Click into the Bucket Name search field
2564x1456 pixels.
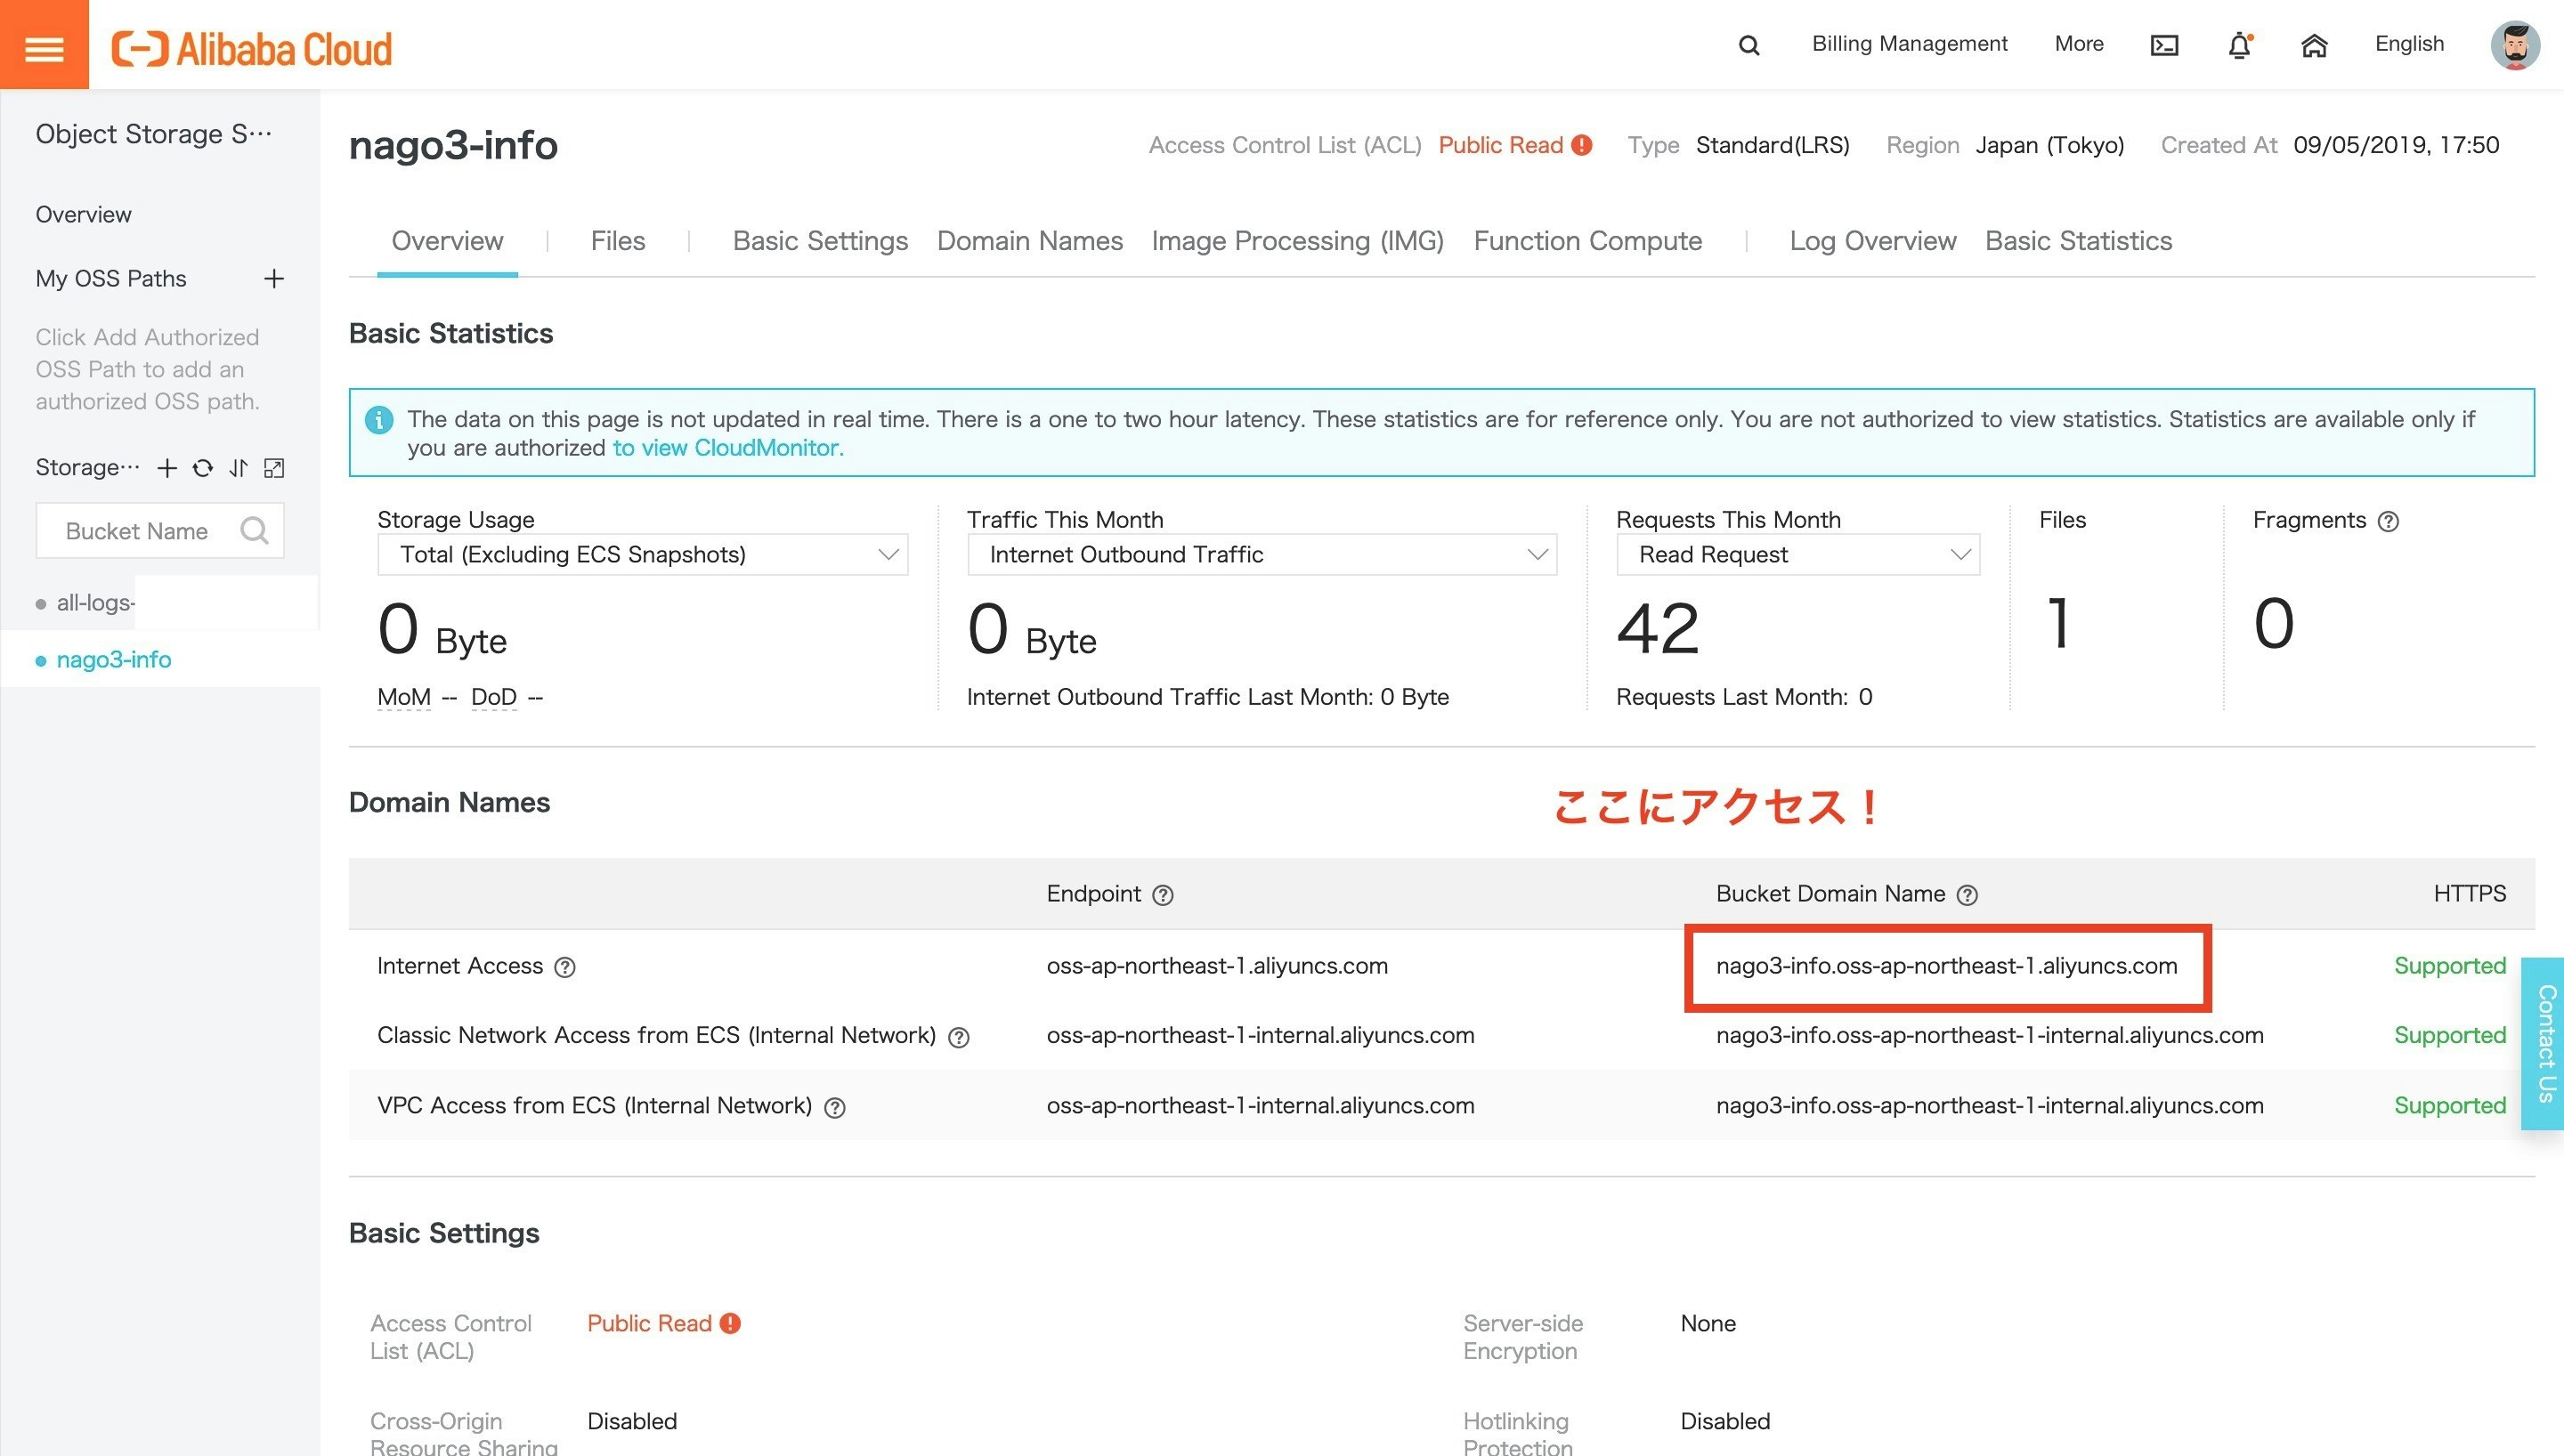pos(160,530)
